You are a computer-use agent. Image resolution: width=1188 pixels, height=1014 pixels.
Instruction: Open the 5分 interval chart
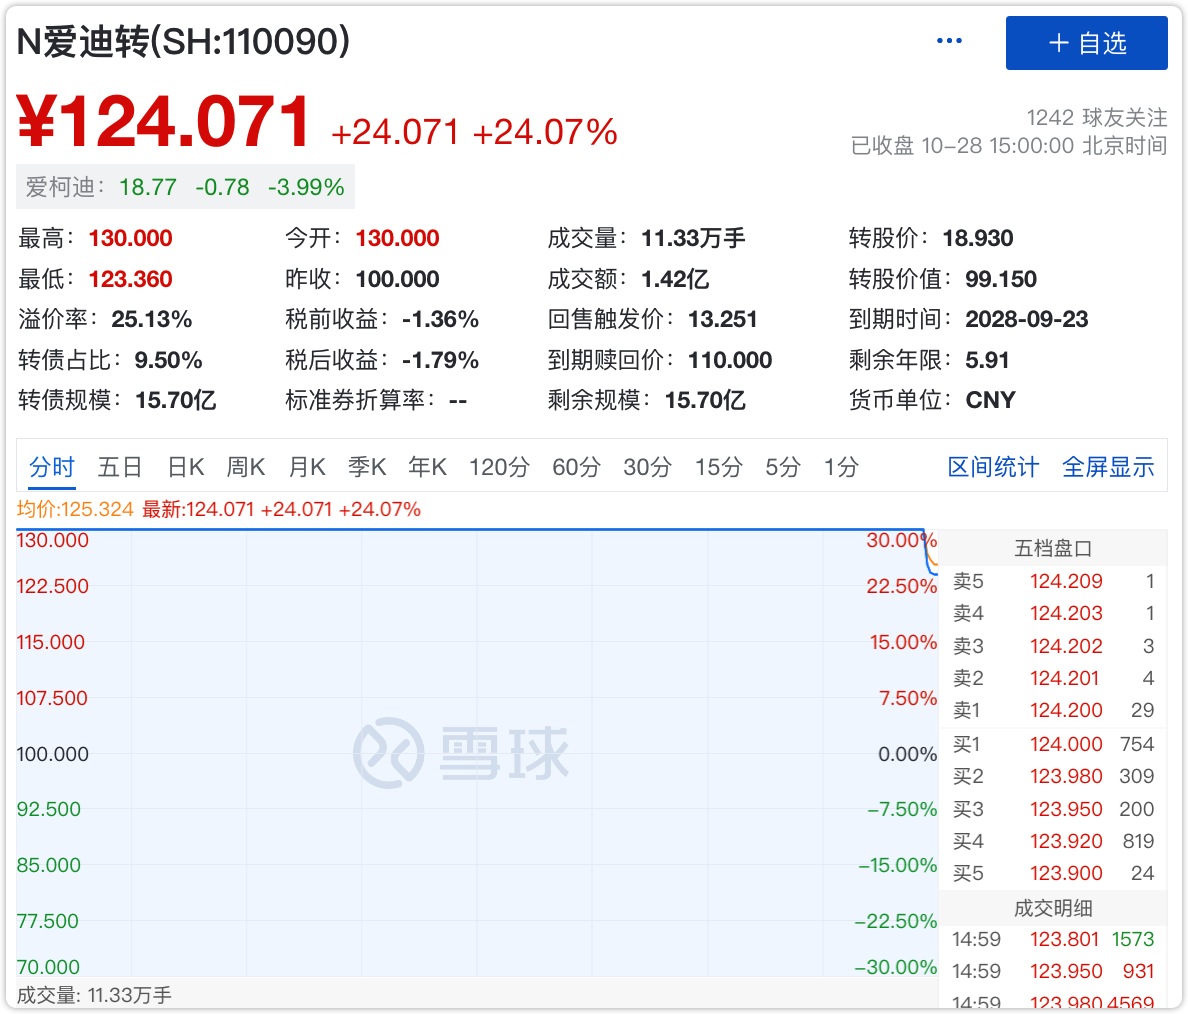(x=783, y=467)
